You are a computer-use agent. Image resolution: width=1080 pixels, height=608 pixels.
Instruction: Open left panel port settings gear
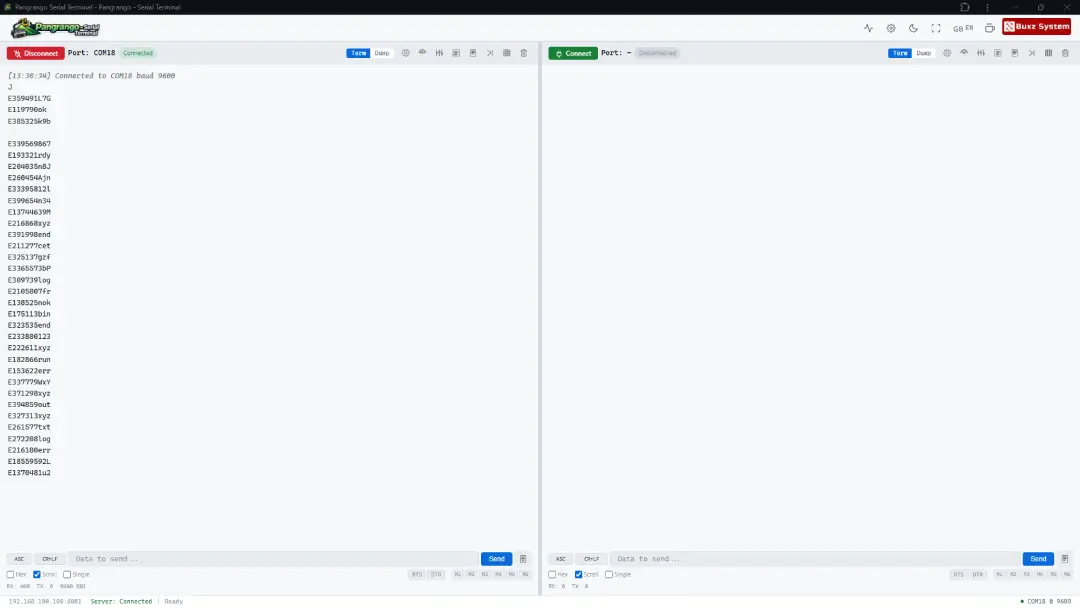(x=406, y=53)
